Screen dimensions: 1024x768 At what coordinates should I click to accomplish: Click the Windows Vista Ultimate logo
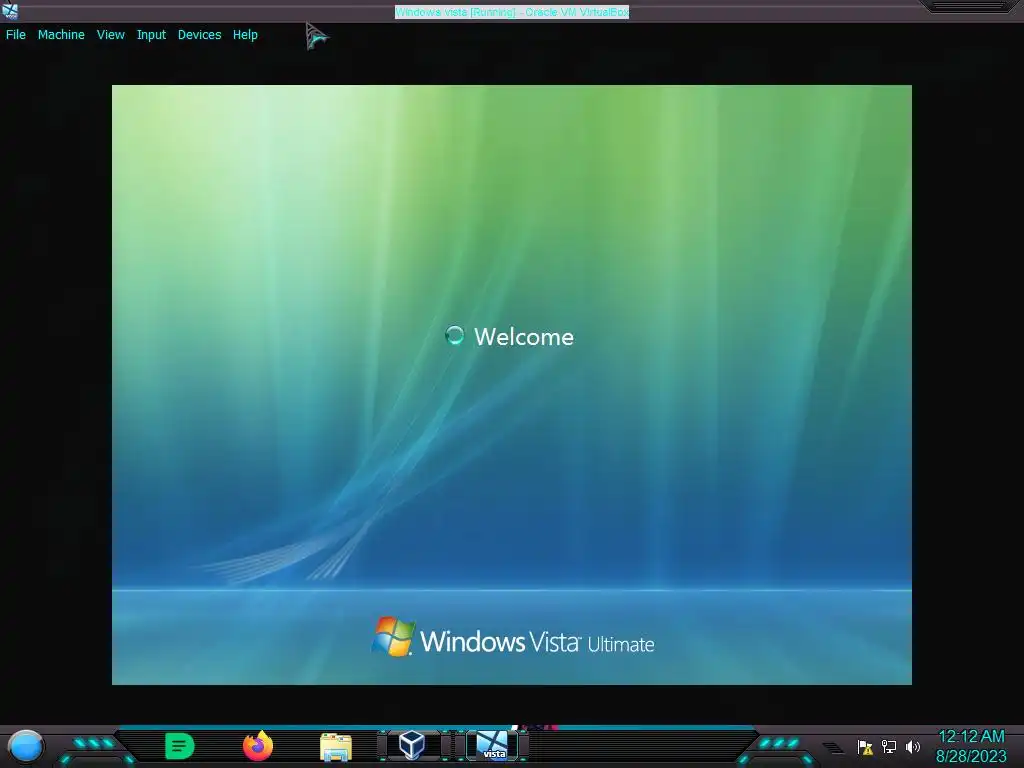(513, 637)
